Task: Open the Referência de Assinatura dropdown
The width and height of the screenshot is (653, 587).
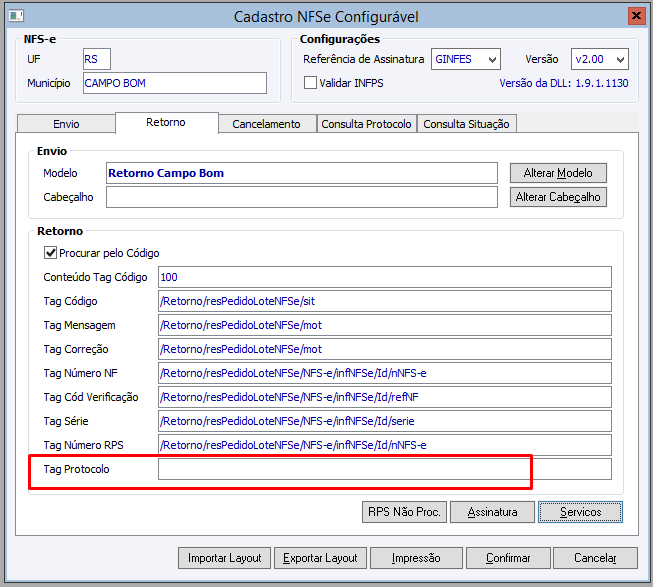Action: pyautogui.click(x=466, y=59)
